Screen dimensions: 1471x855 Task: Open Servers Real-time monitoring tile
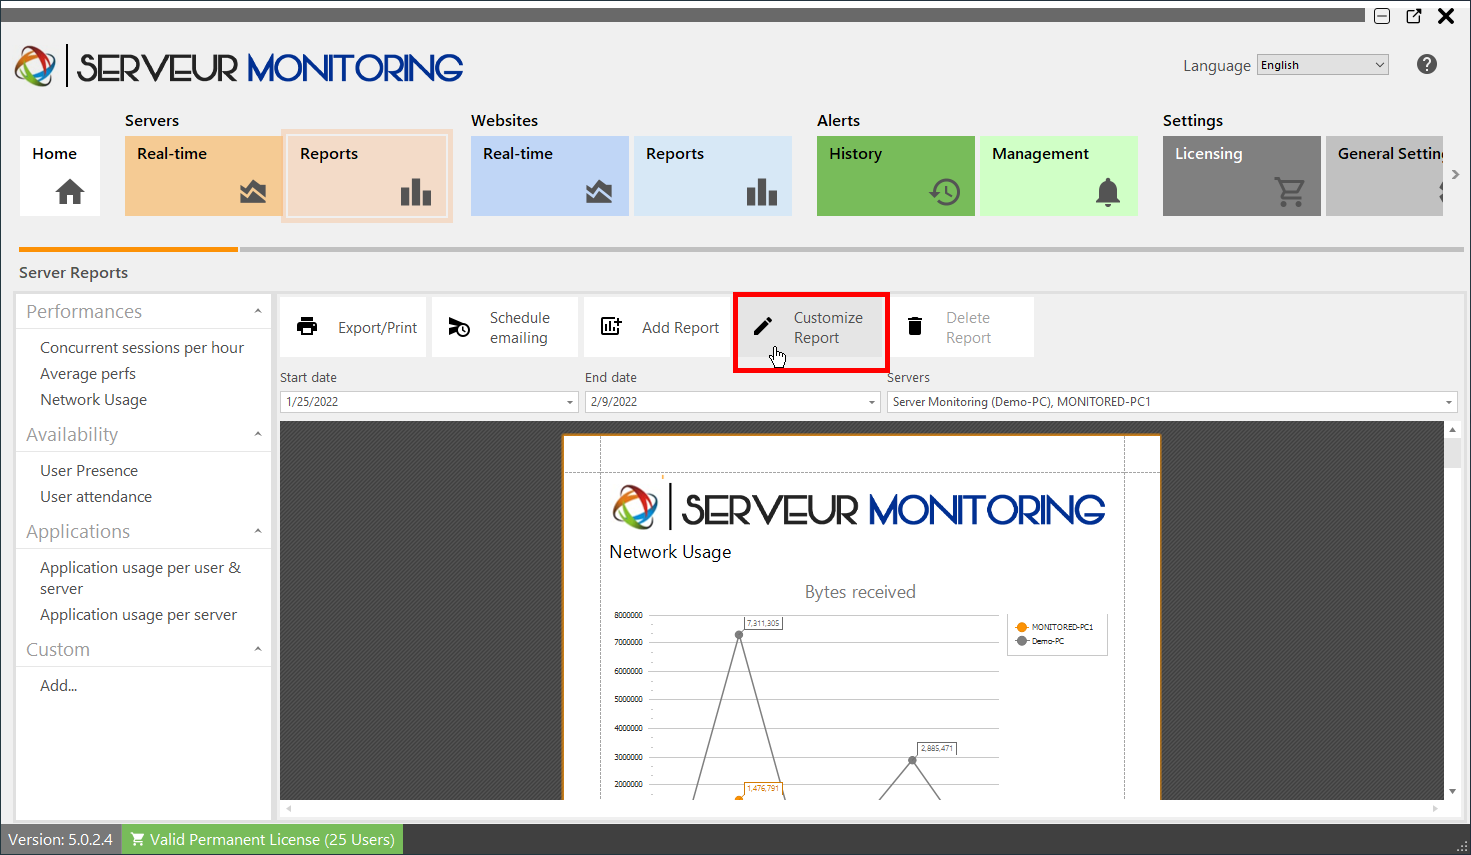coord(203,176)
